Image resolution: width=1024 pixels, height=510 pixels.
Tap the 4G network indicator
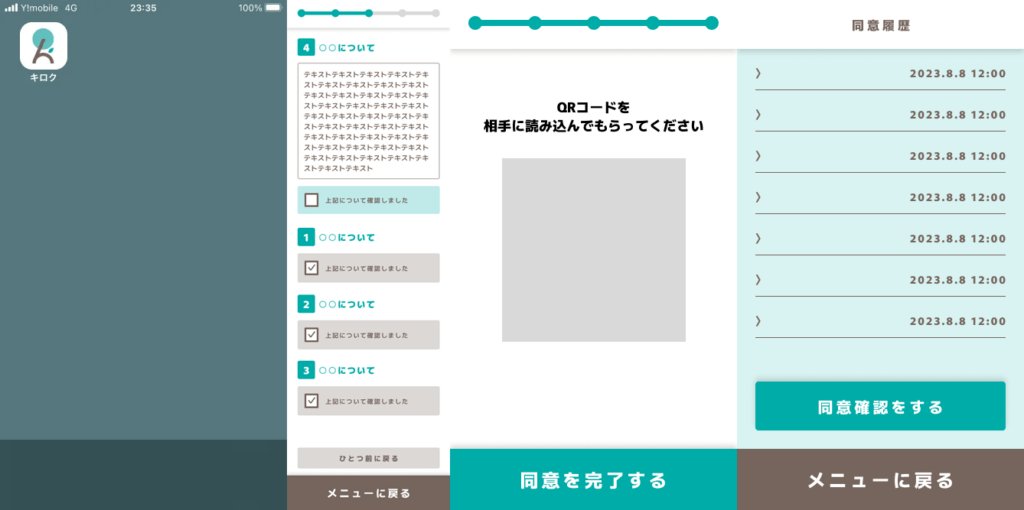click(71, 8)
